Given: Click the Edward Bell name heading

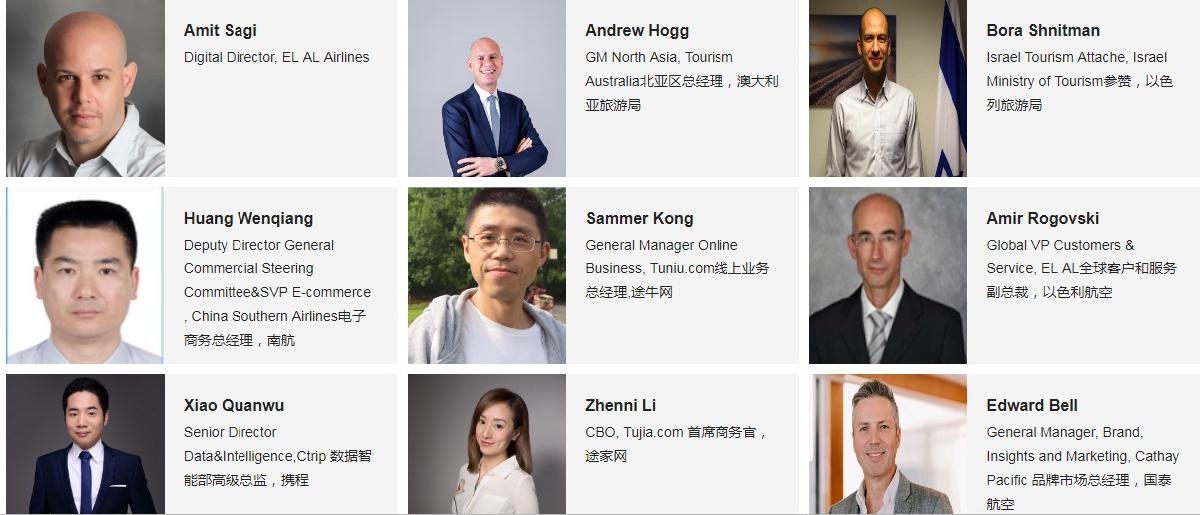Looking at the screenshot, I should pyautogui.click(x=1032, y=405).
